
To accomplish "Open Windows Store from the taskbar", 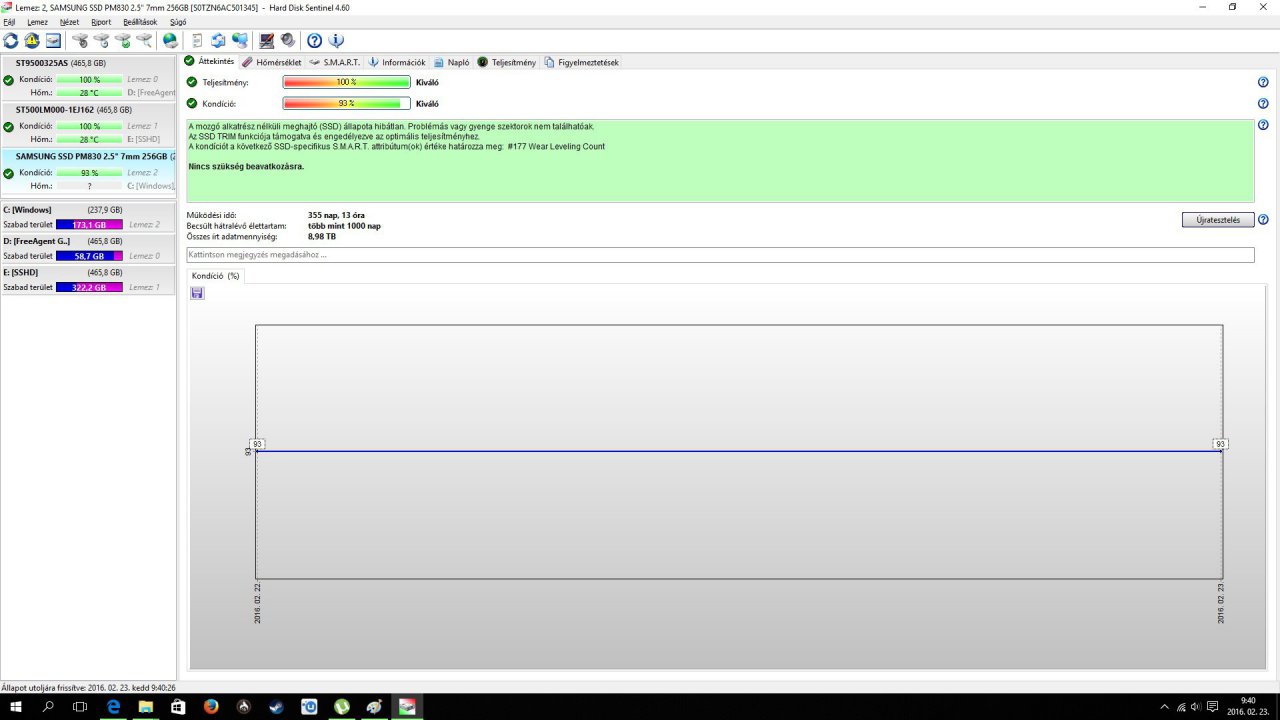I will [178, 707].
